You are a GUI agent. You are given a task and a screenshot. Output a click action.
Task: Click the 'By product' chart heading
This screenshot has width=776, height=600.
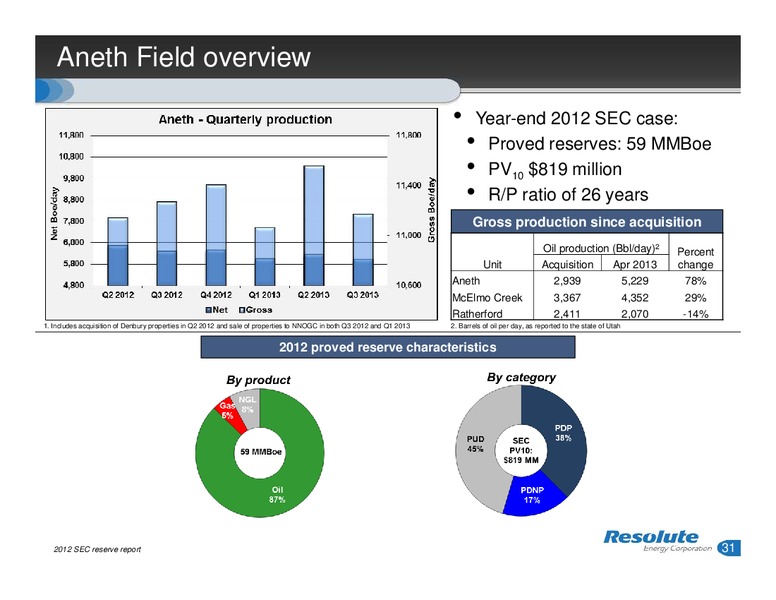258,380
